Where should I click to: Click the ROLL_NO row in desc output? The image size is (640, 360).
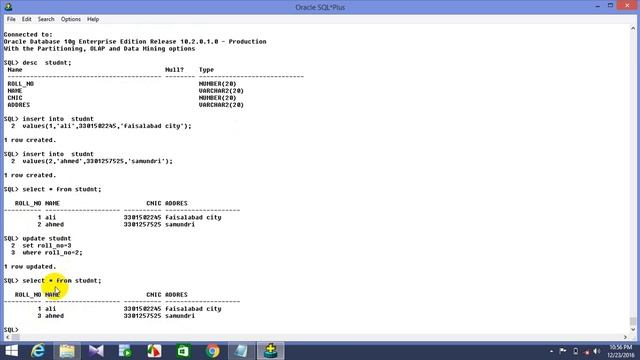click(126, 84)
